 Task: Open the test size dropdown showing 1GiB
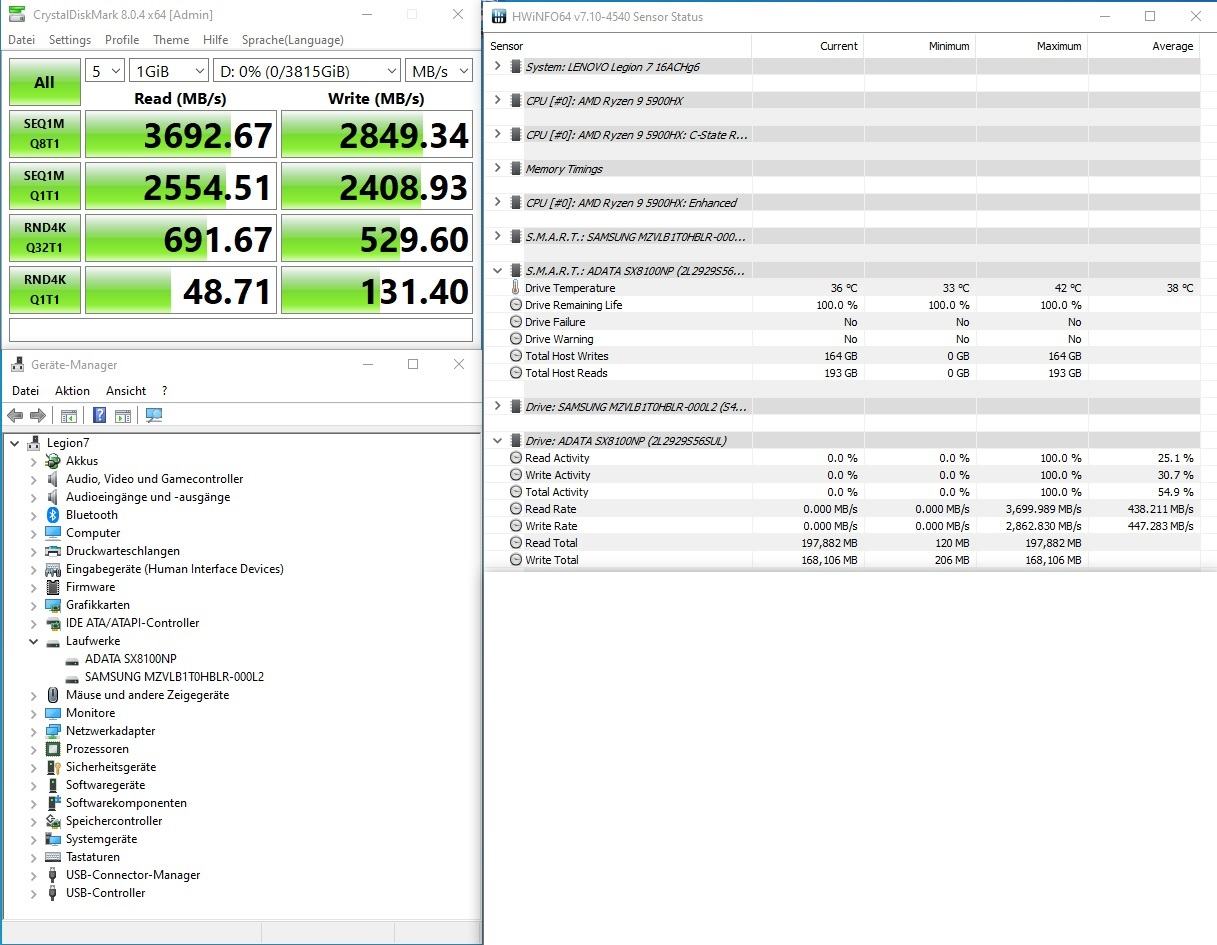(x=168, y=71)
